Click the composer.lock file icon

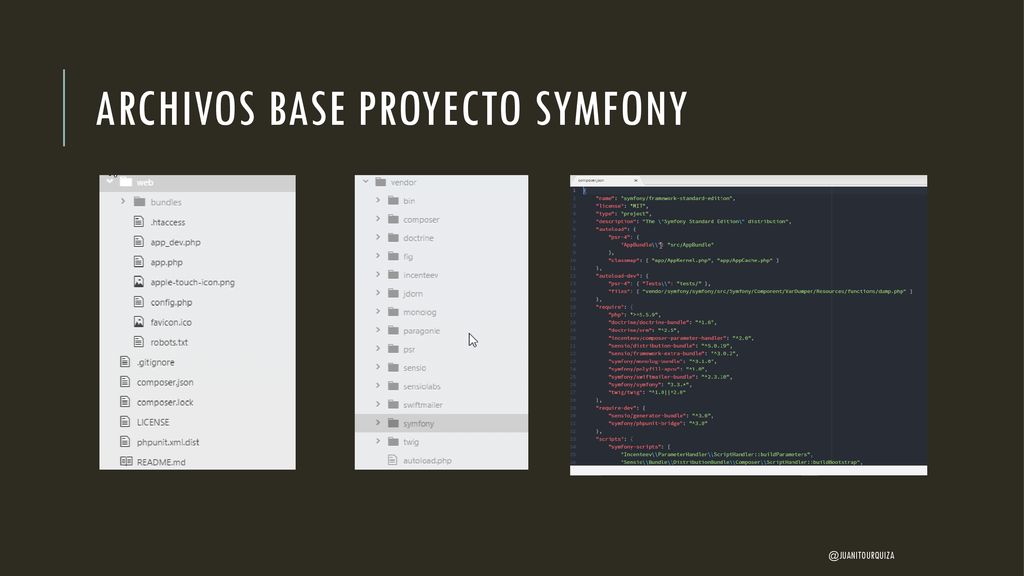[x=125, y=402]
